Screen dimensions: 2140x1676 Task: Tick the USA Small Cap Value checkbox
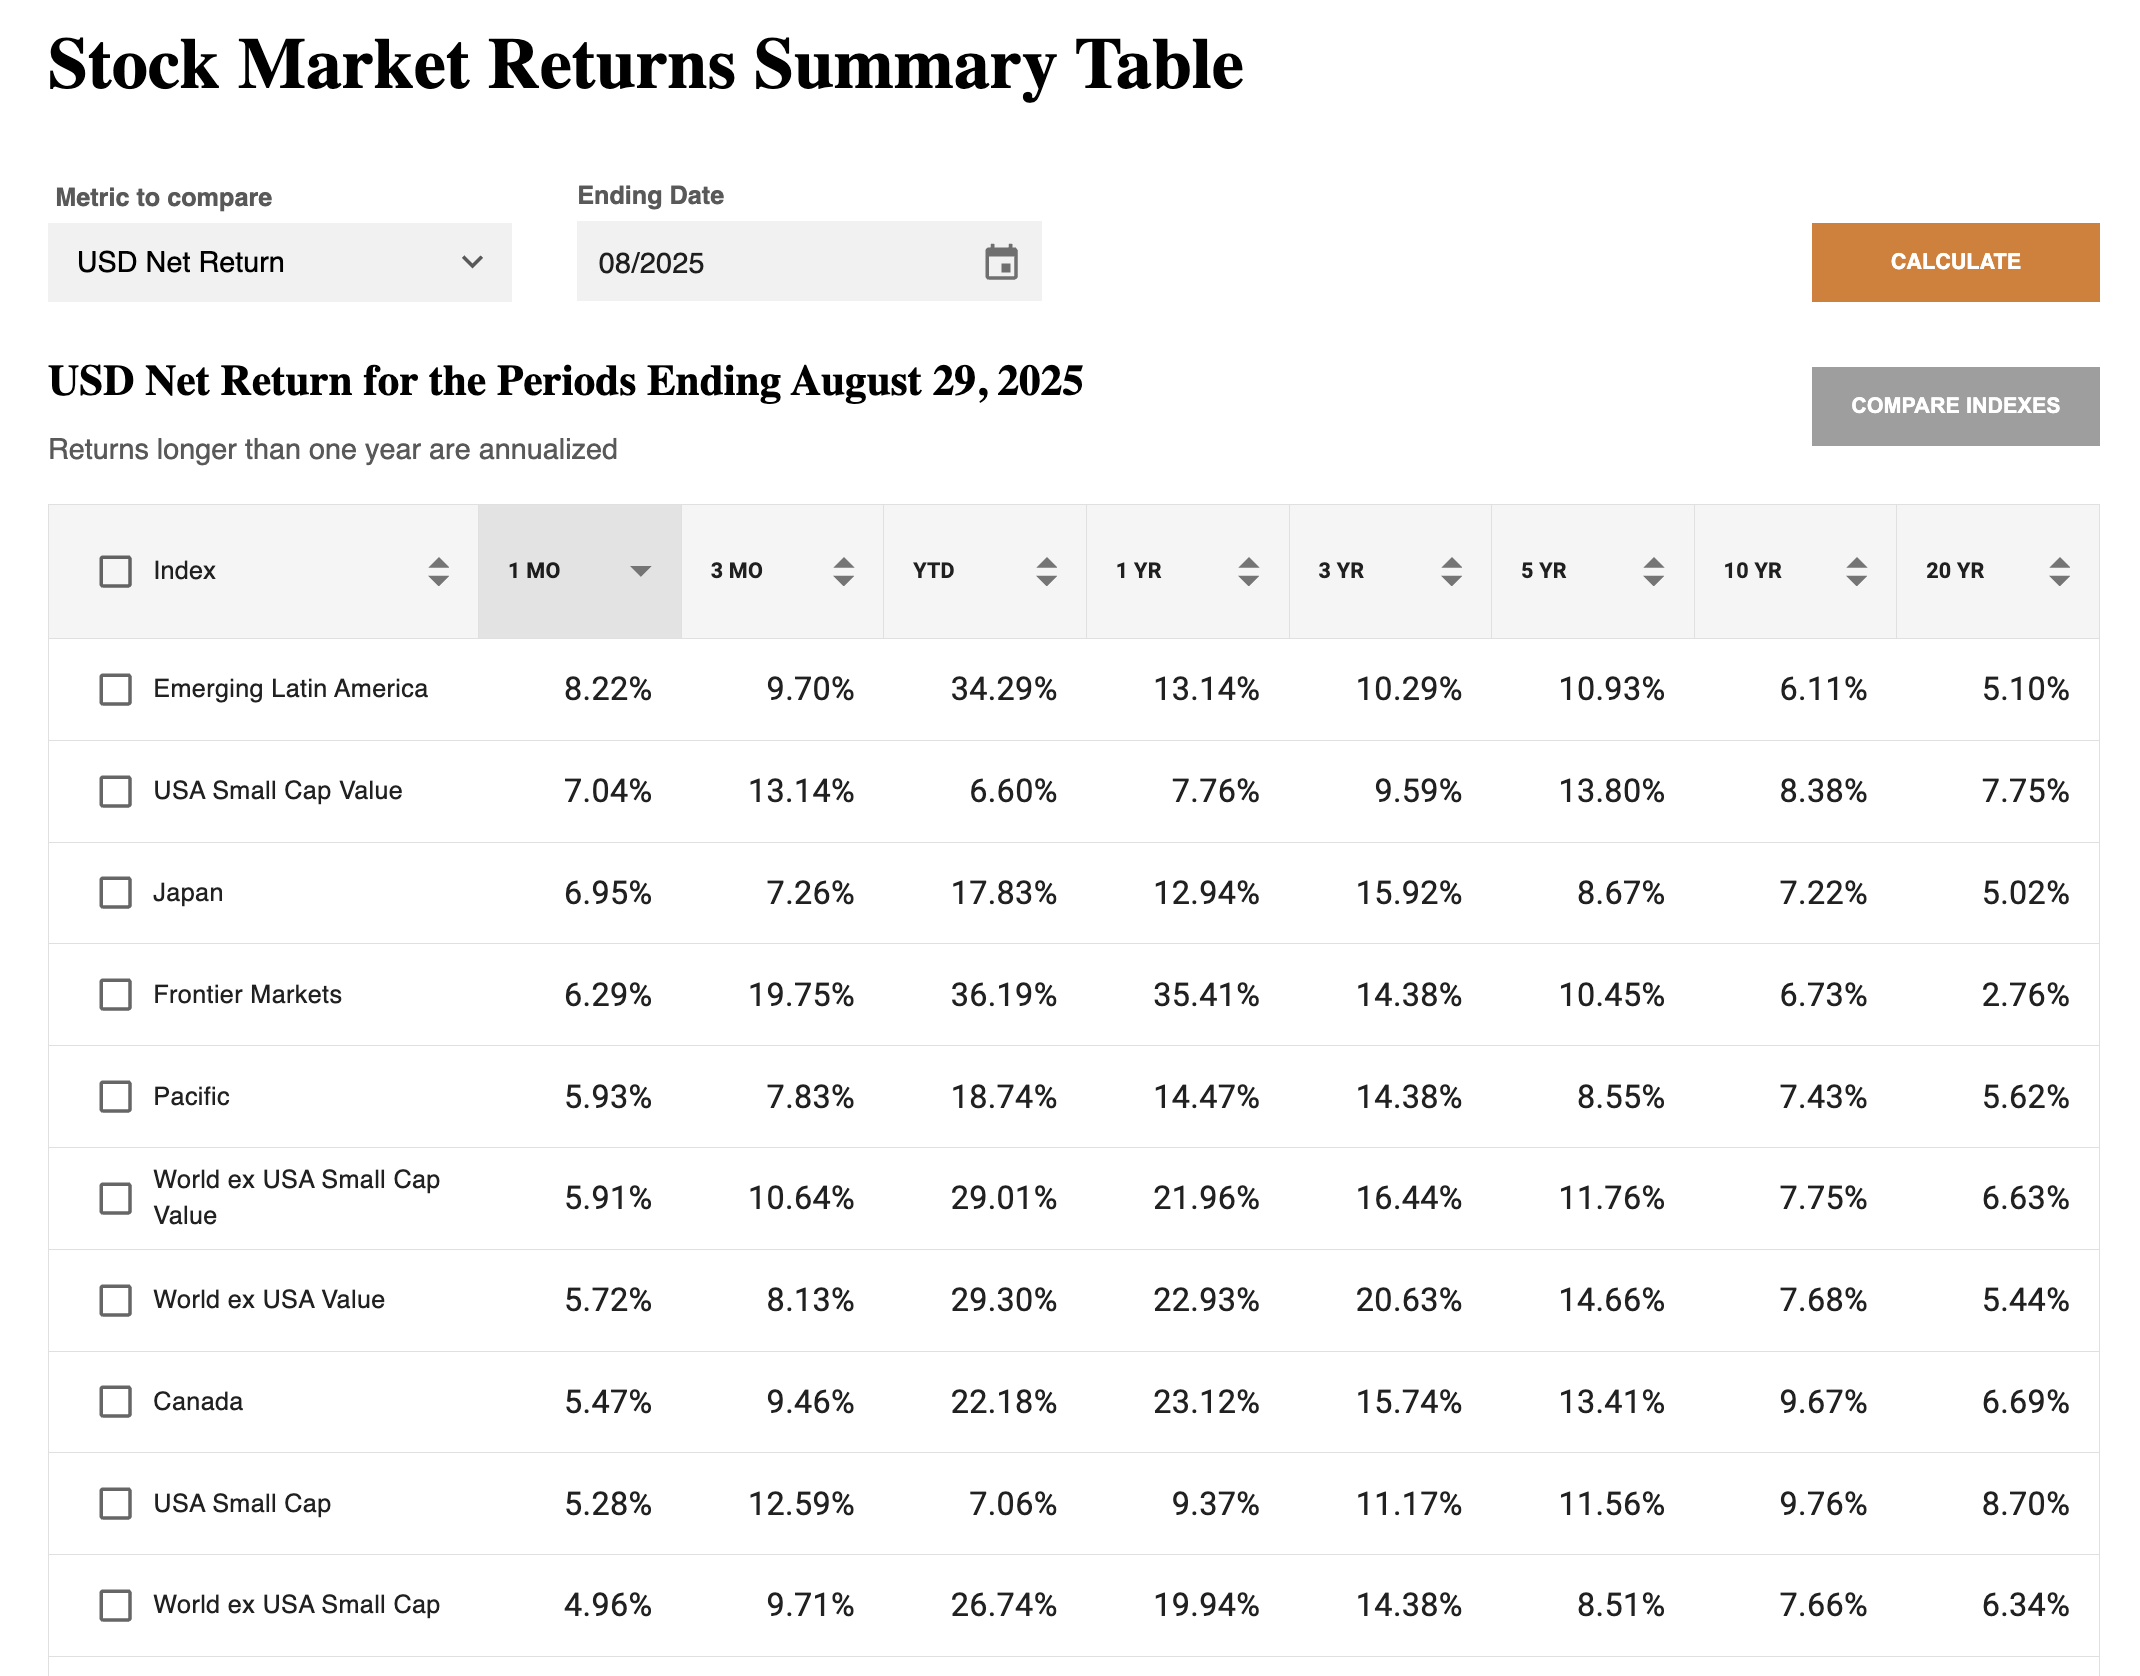coord(116,791)
